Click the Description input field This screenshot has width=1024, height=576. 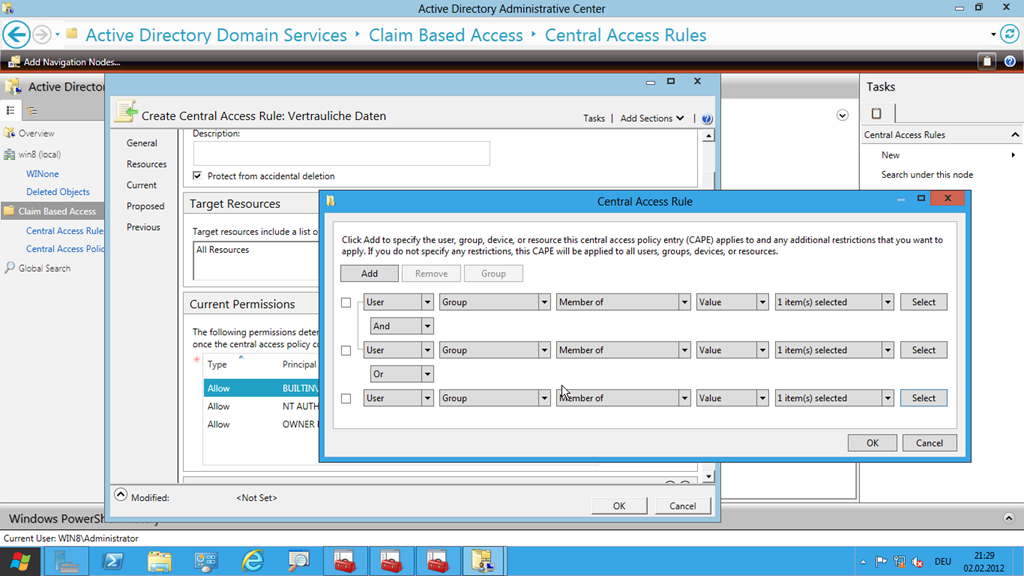[341, 153]
